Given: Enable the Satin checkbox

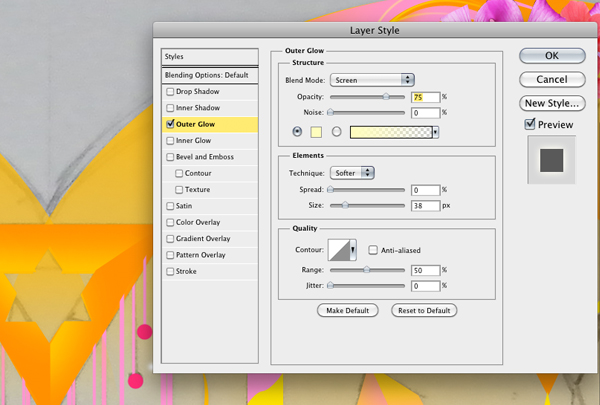Looking at the screenshot, I should [170, 206].
